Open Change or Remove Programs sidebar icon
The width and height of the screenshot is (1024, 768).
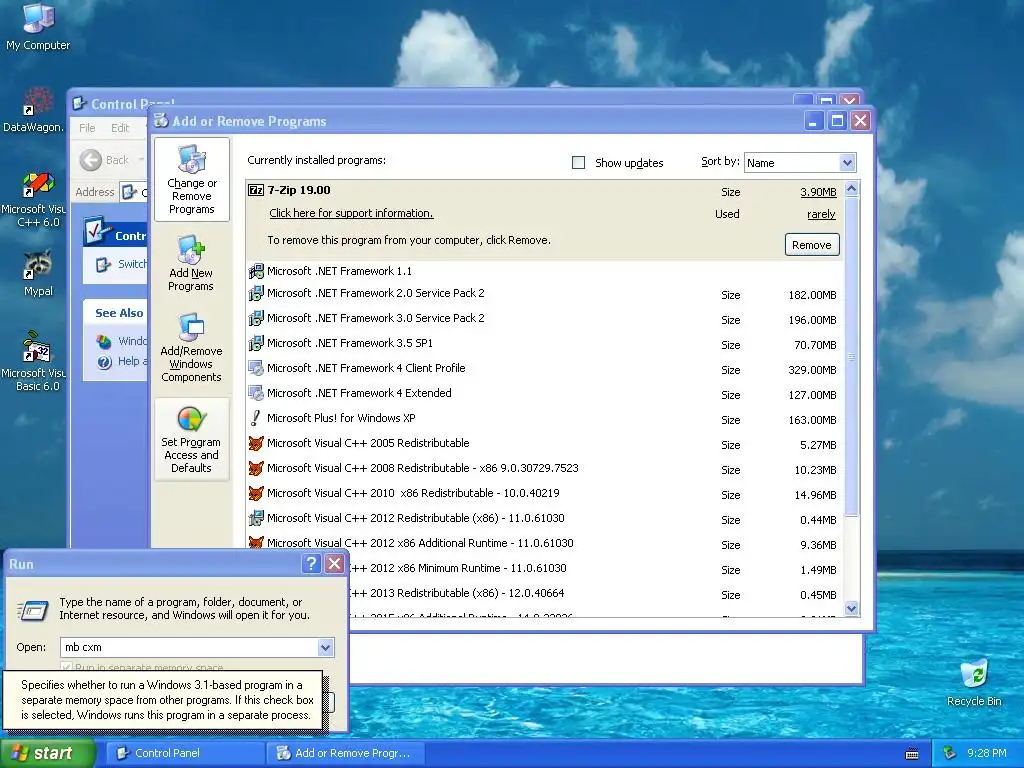pos(191,179)
